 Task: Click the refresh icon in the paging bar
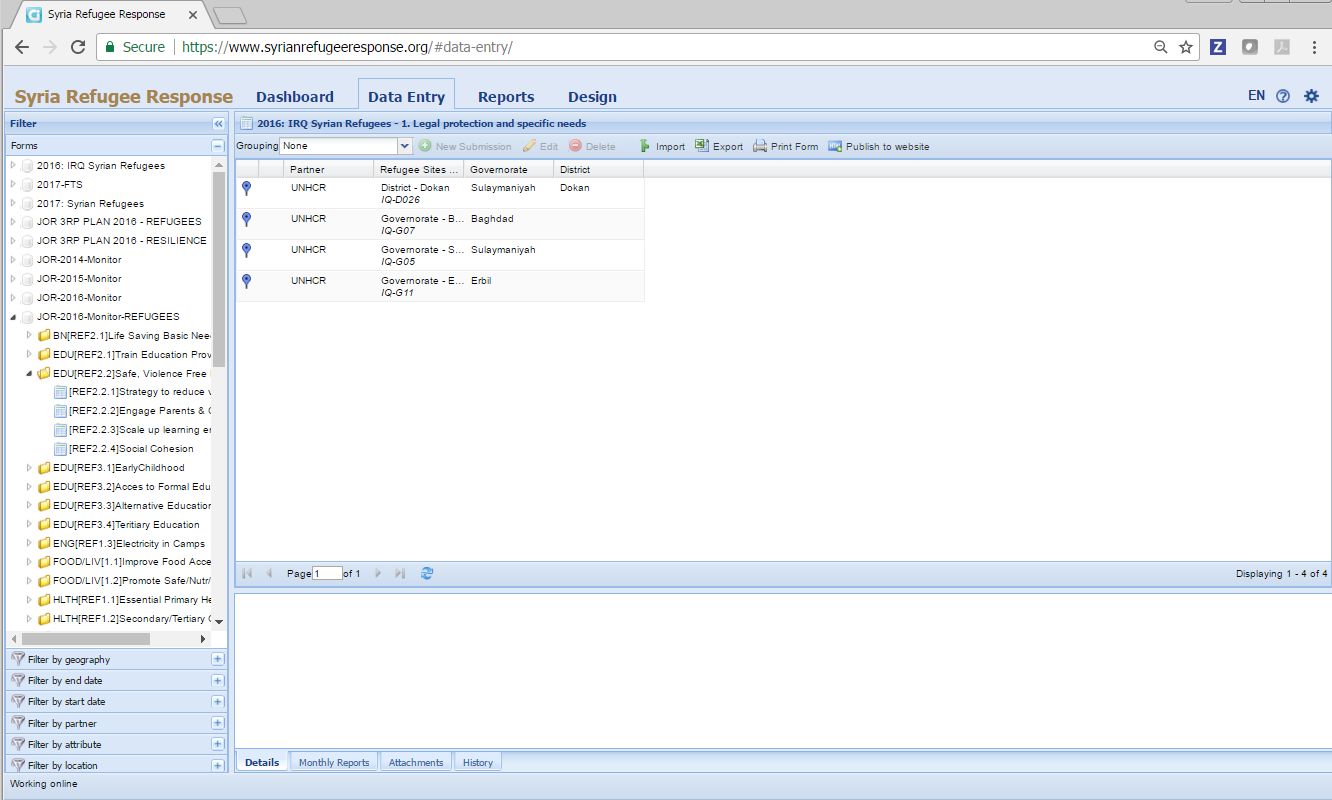427,573
